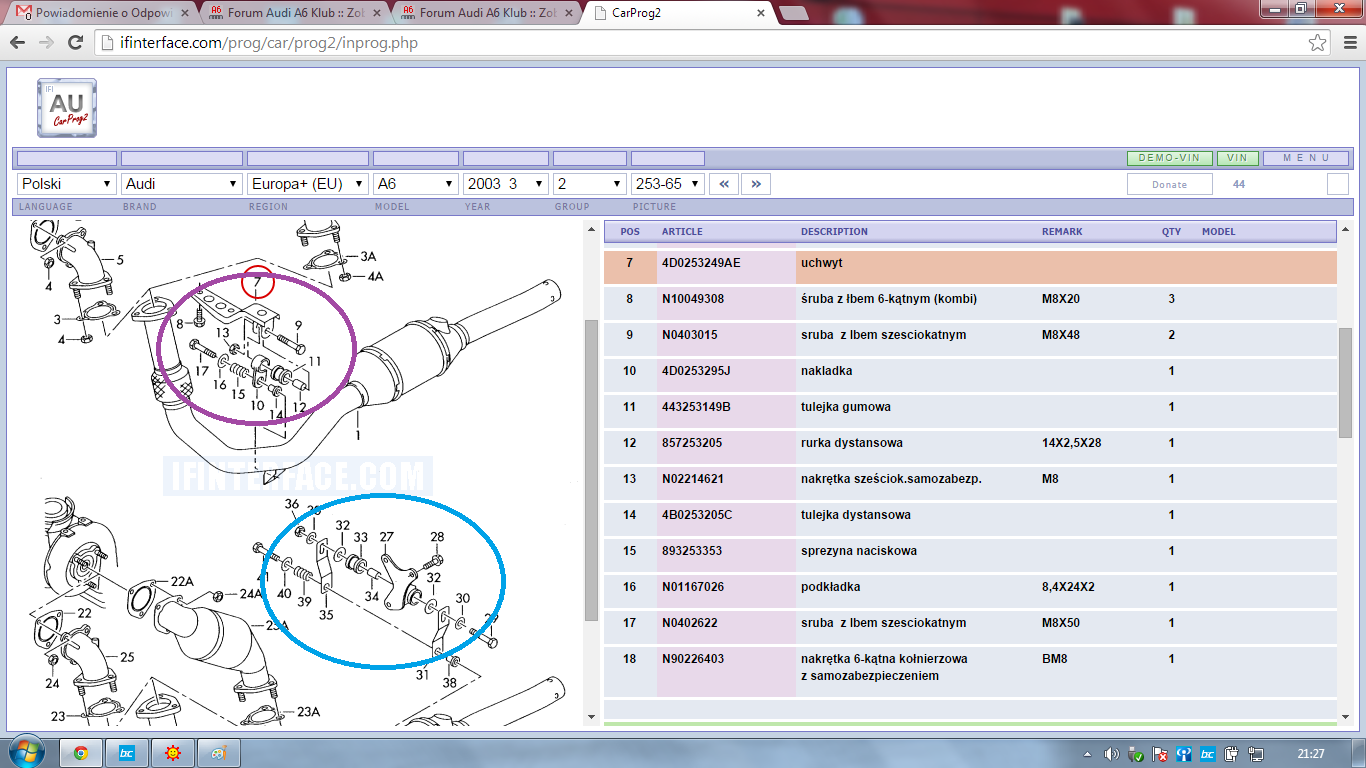Select nakladka row article 4D0253295J
Viewport: 1366px width, 768px height.
coord(696,371)
